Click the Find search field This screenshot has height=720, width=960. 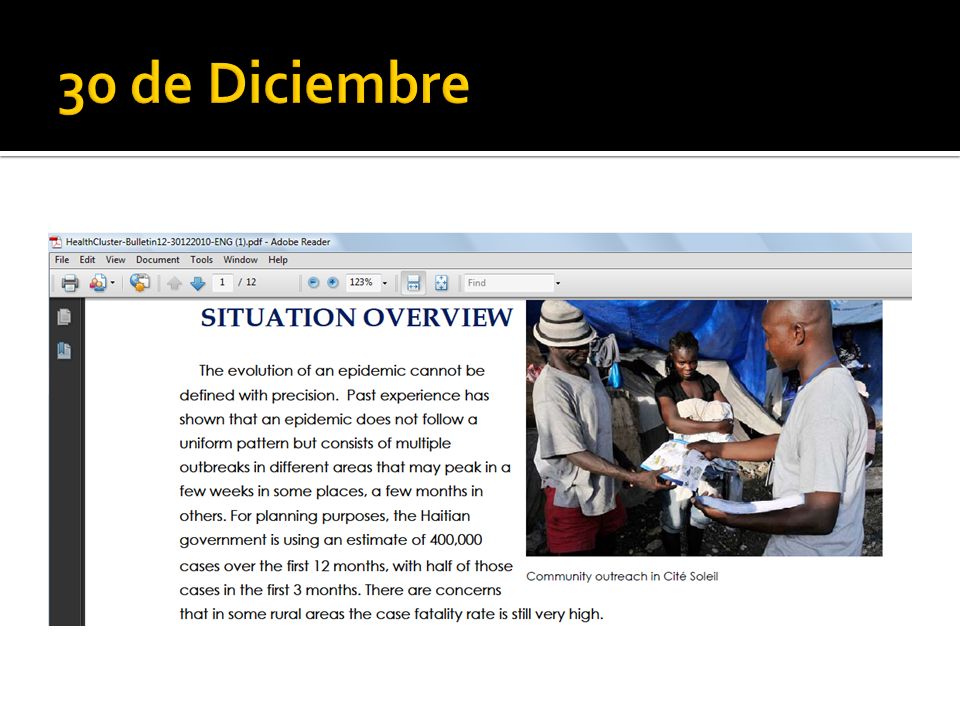coord(509,283)
